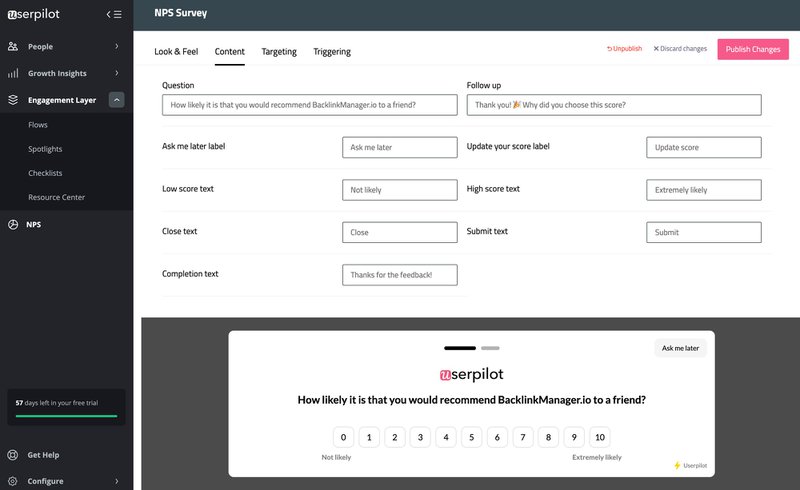Choose score 0 in the survey preview
This screenshot has height=490, width=800.
pos(343,437)
